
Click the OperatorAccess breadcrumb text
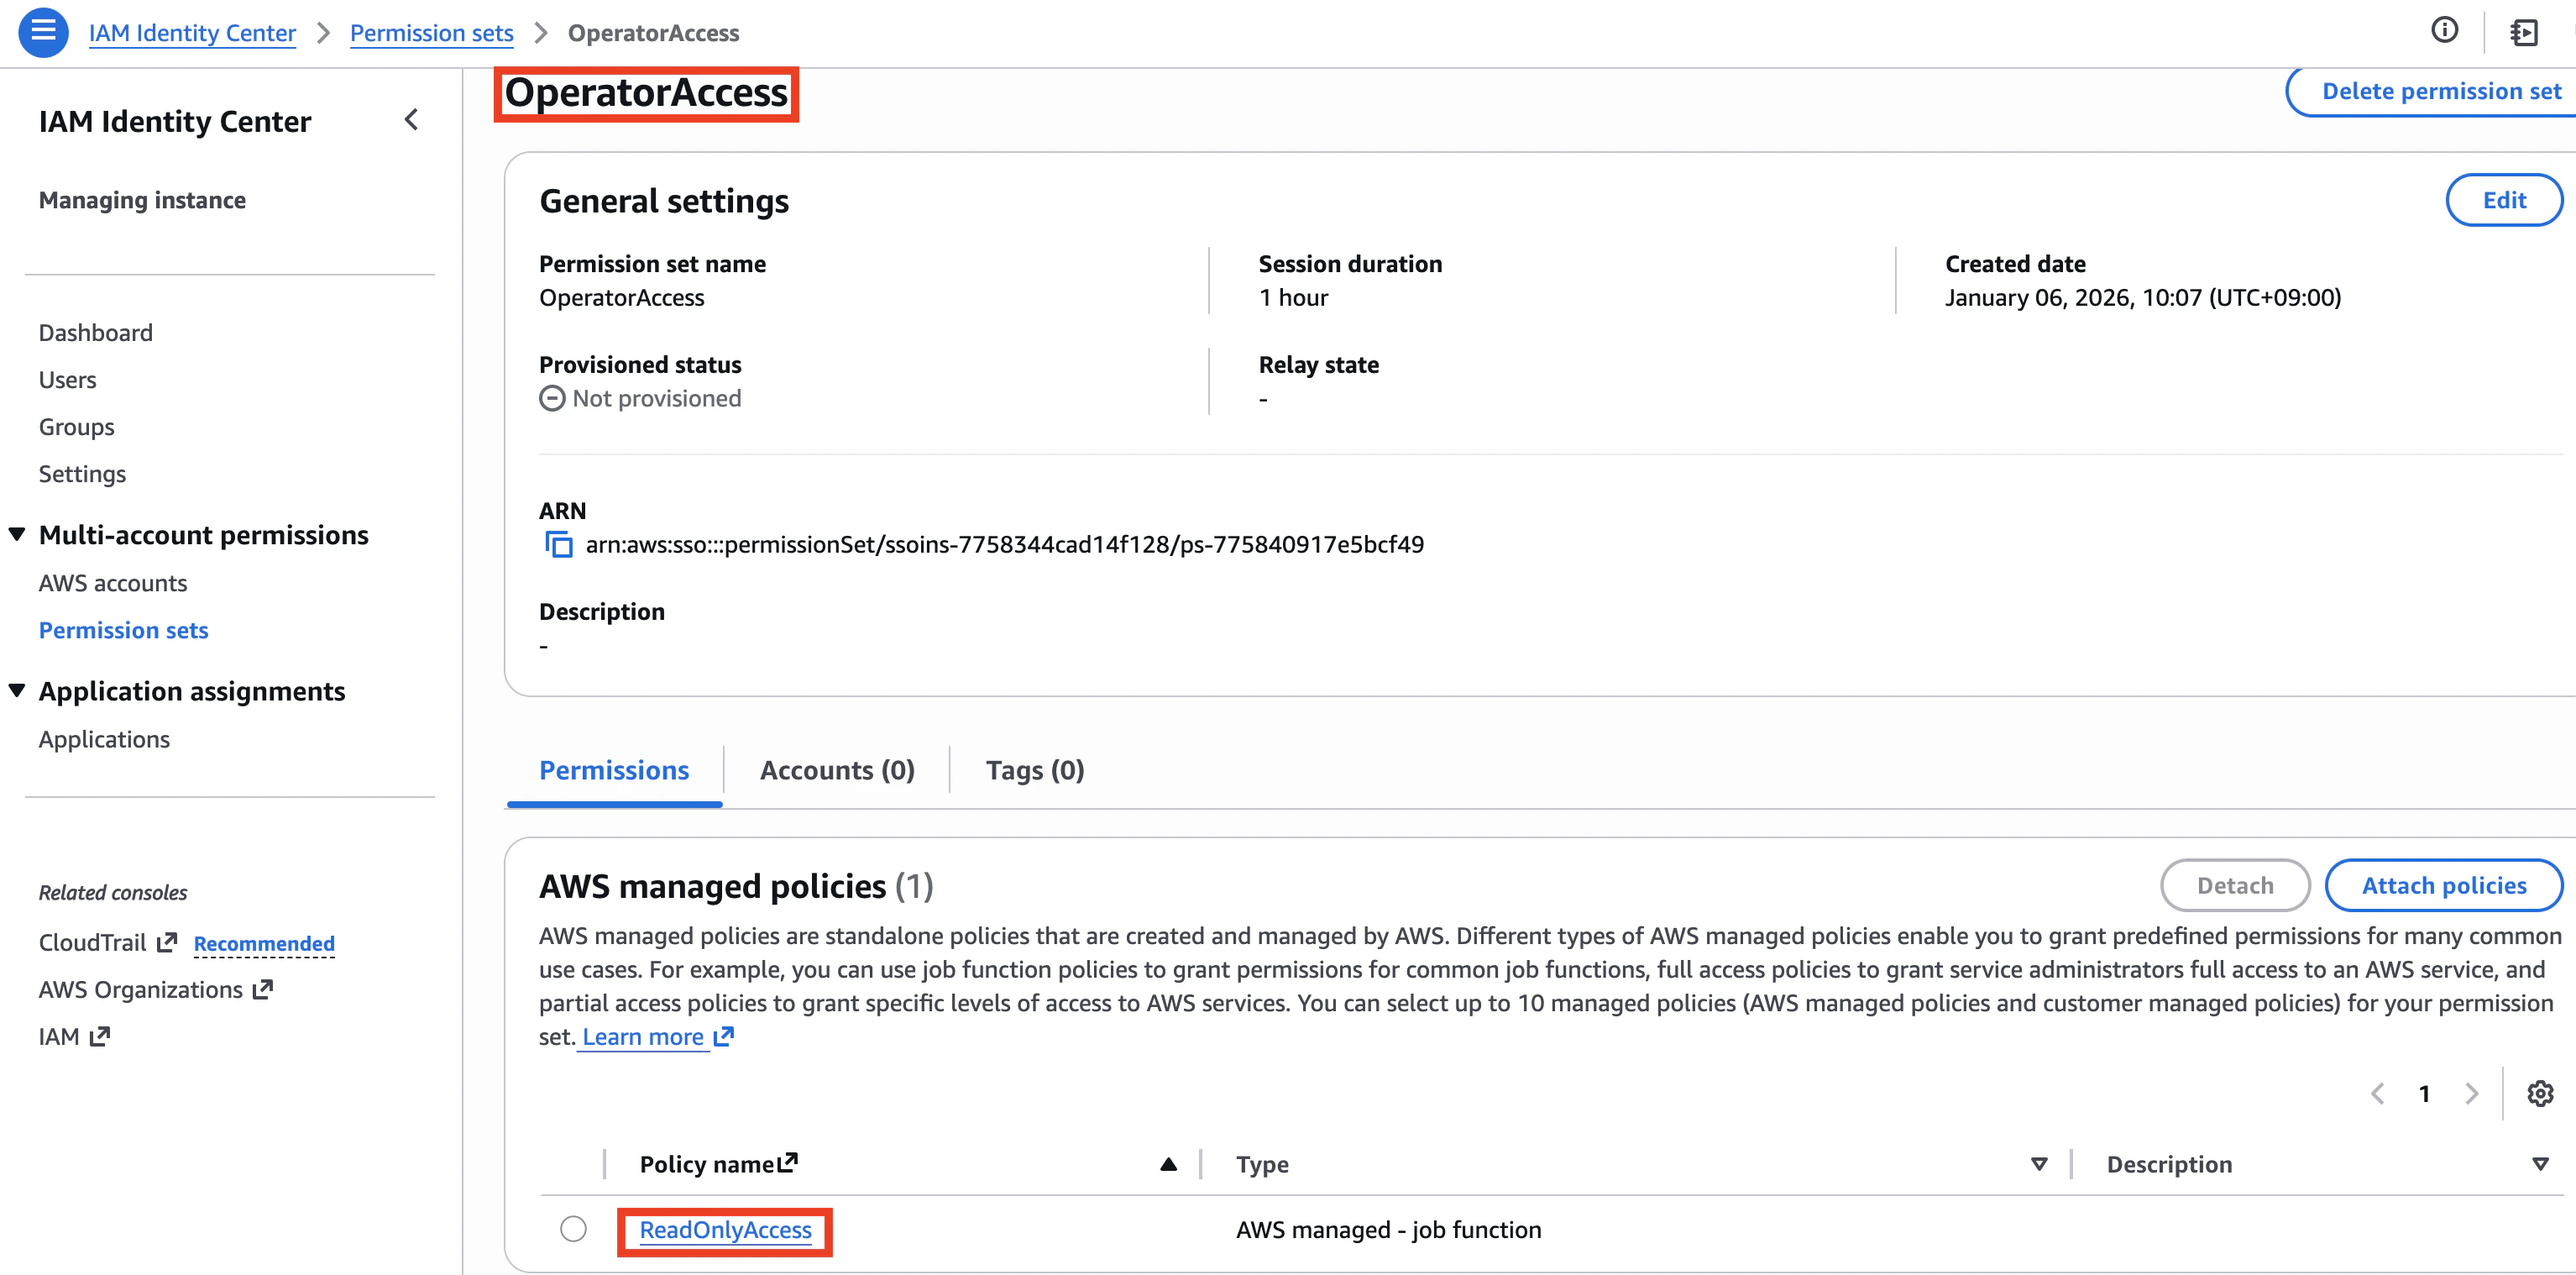pos(653,33)
